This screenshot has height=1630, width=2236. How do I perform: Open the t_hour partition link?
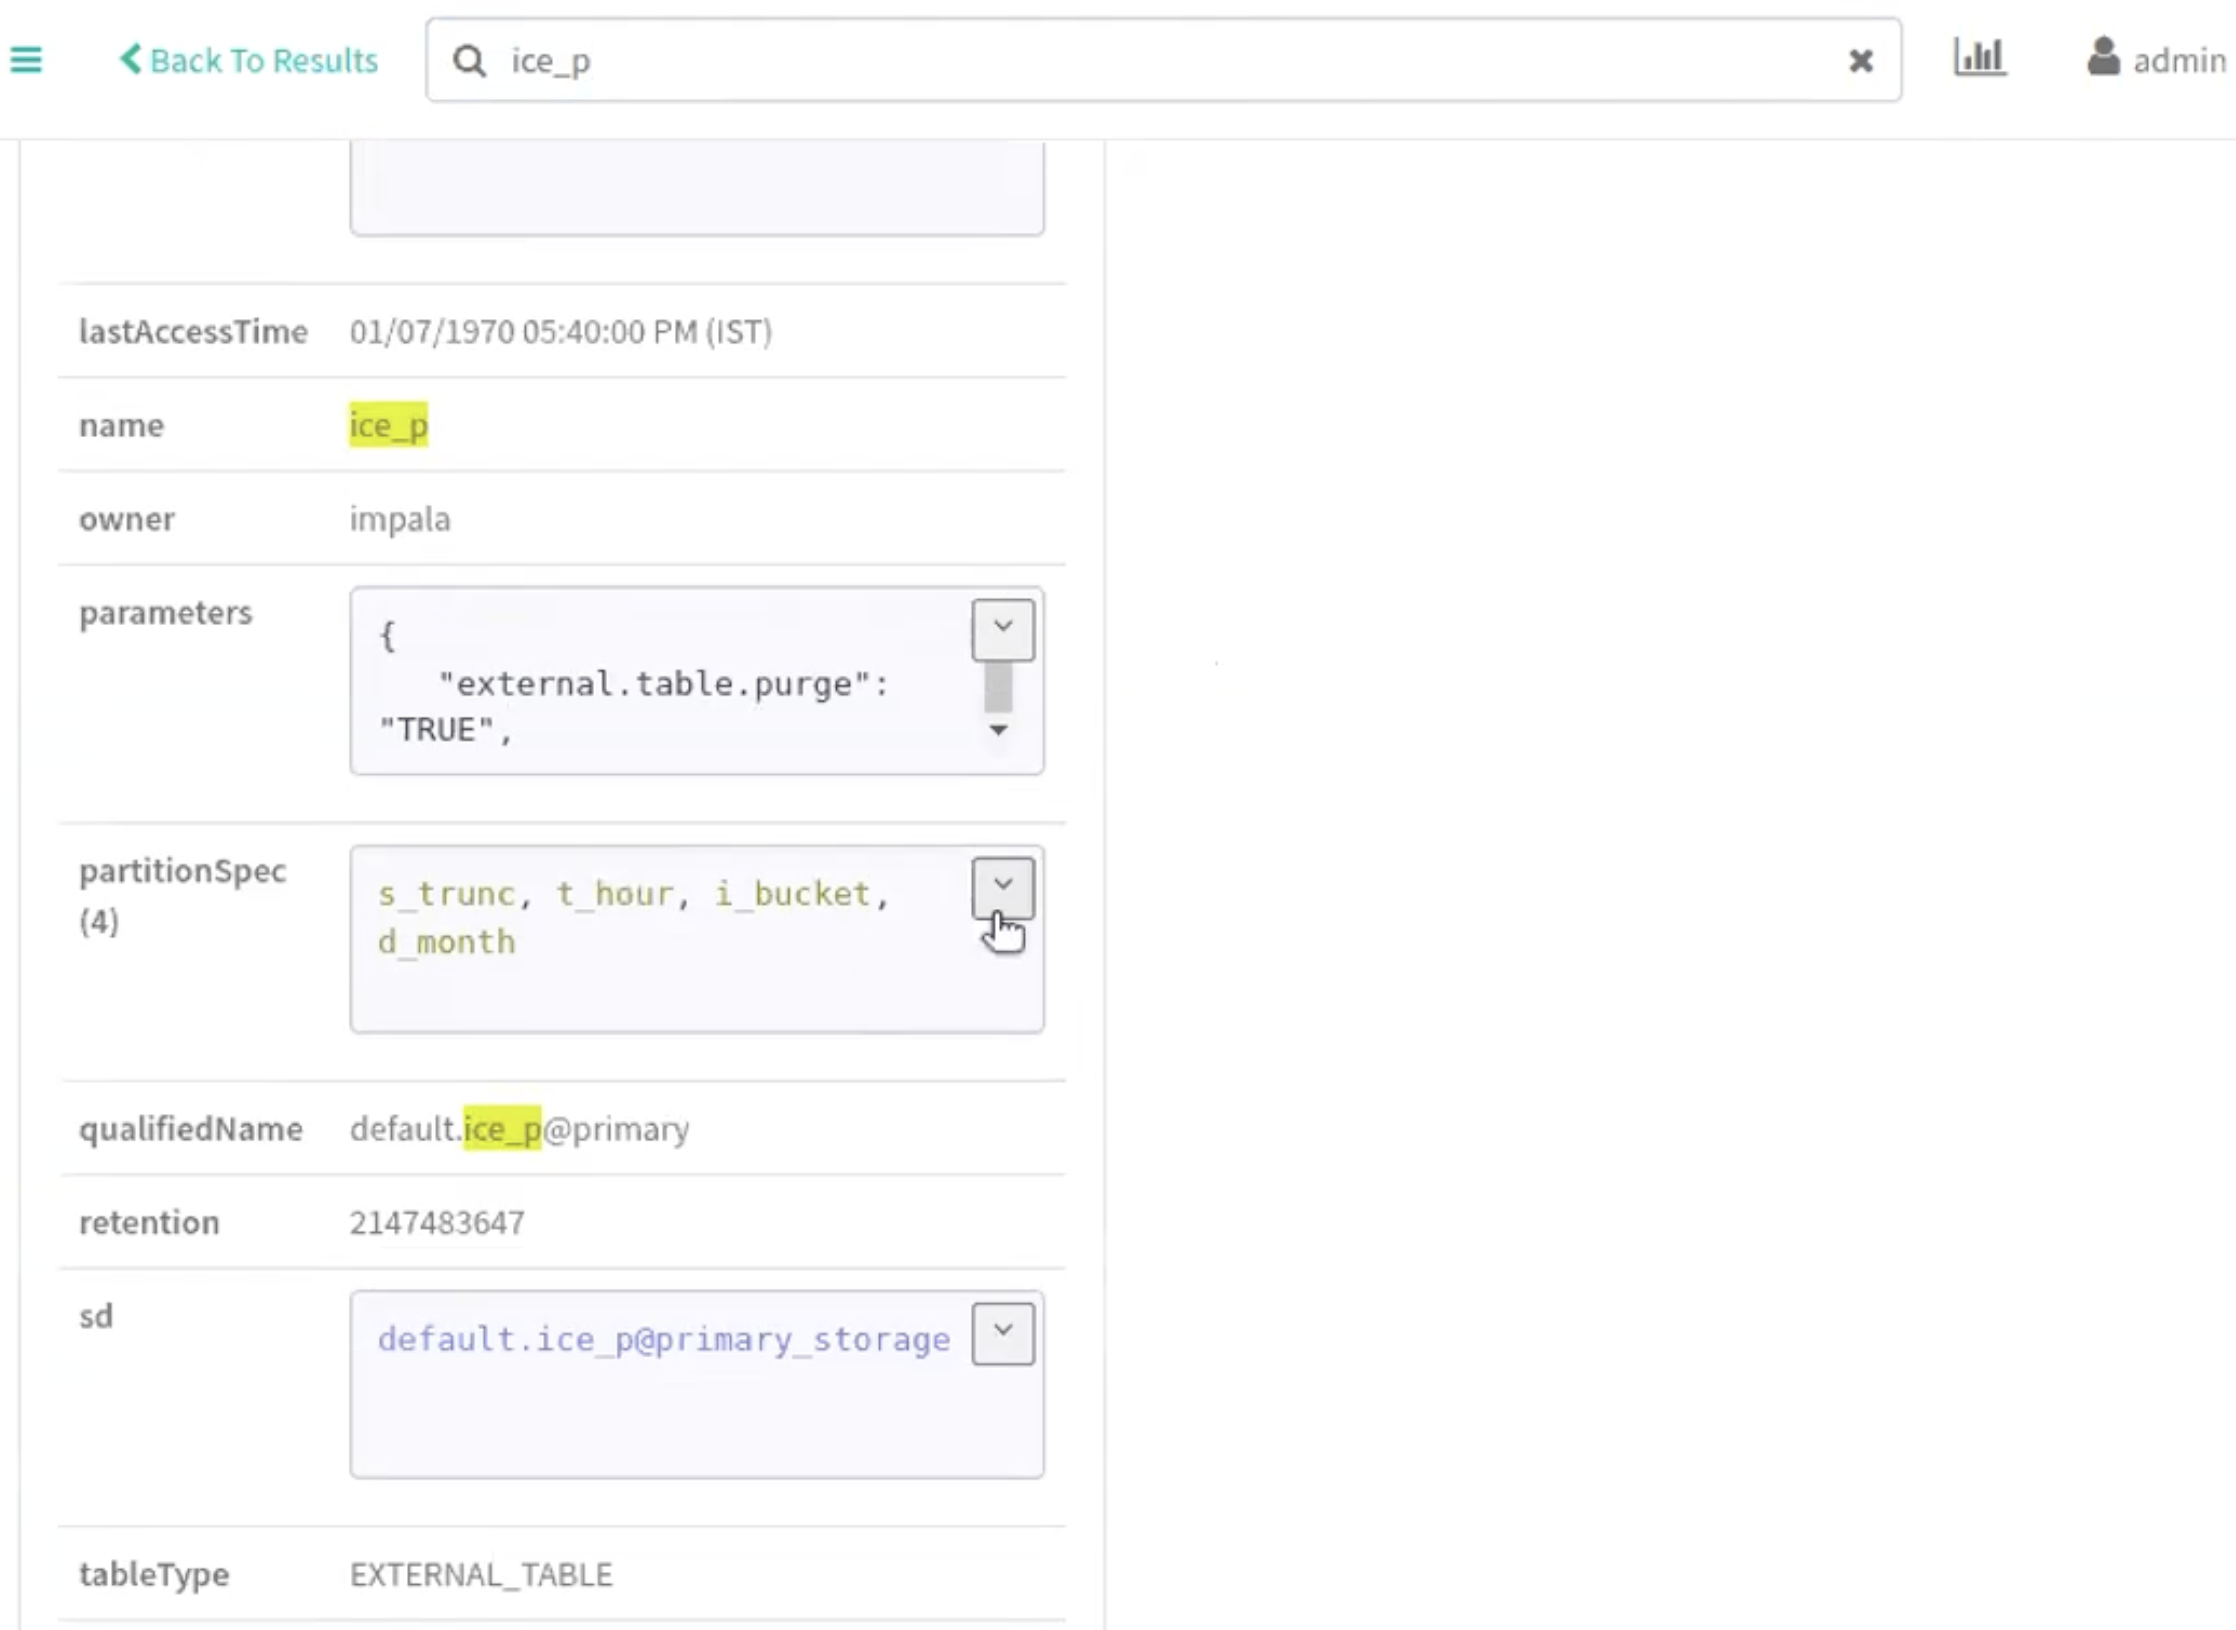(x=614, y=893)
